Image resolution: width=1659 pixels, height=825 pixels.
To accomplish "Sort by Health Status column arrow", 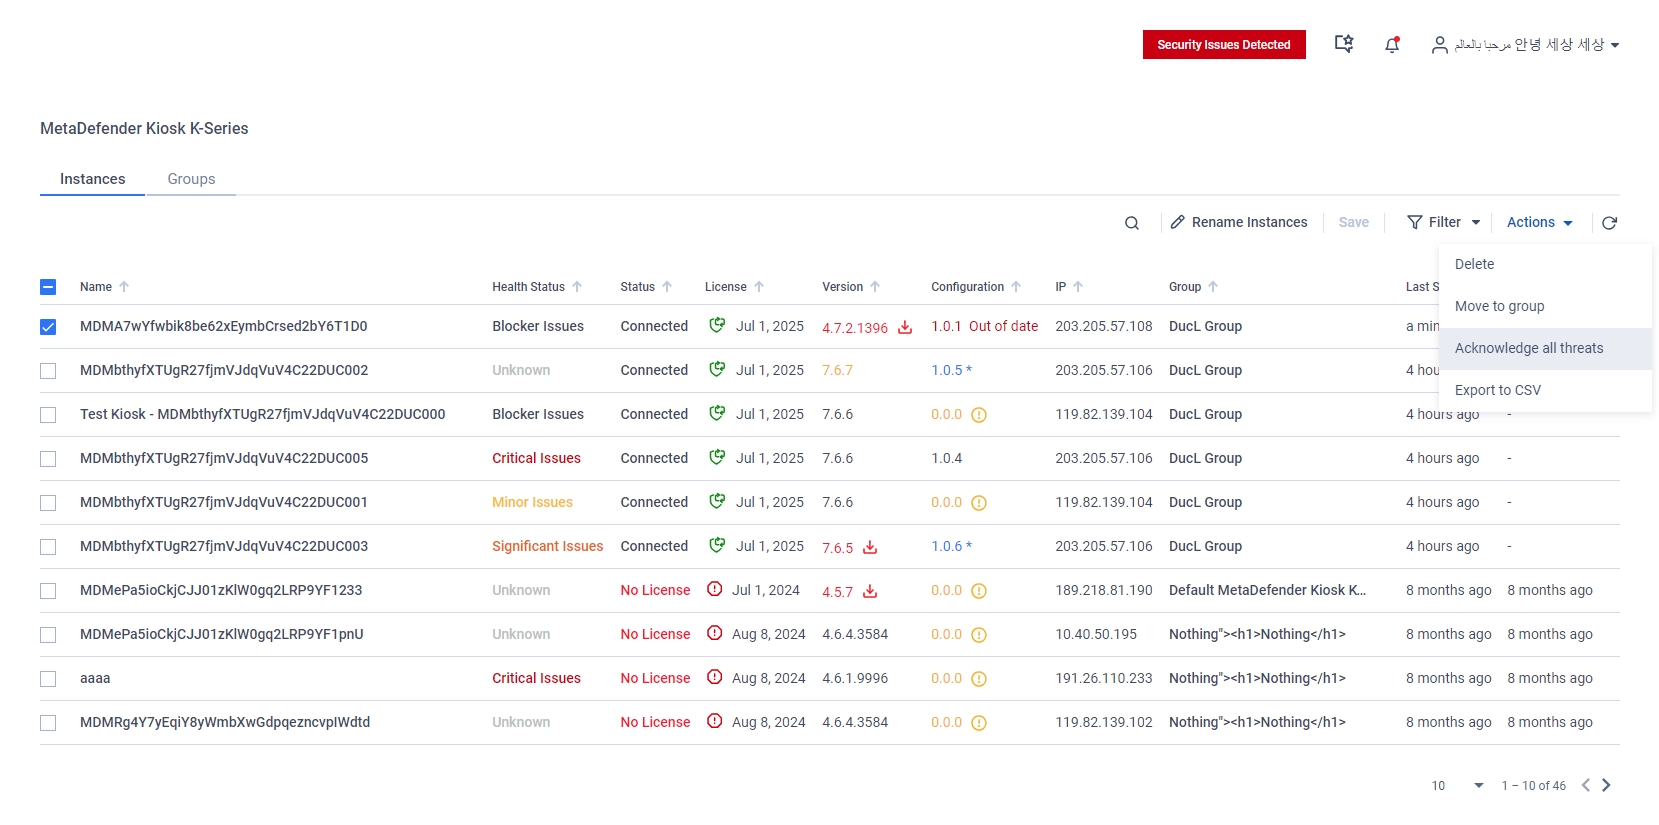I will pyautogui.click(x=577, y=287).
